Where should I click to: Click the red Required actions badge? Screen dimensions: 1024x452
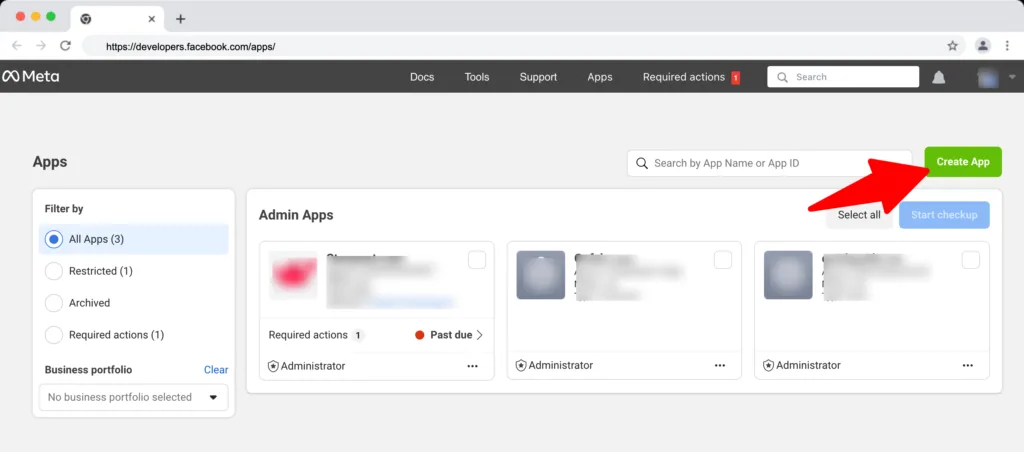coord(735,78)
